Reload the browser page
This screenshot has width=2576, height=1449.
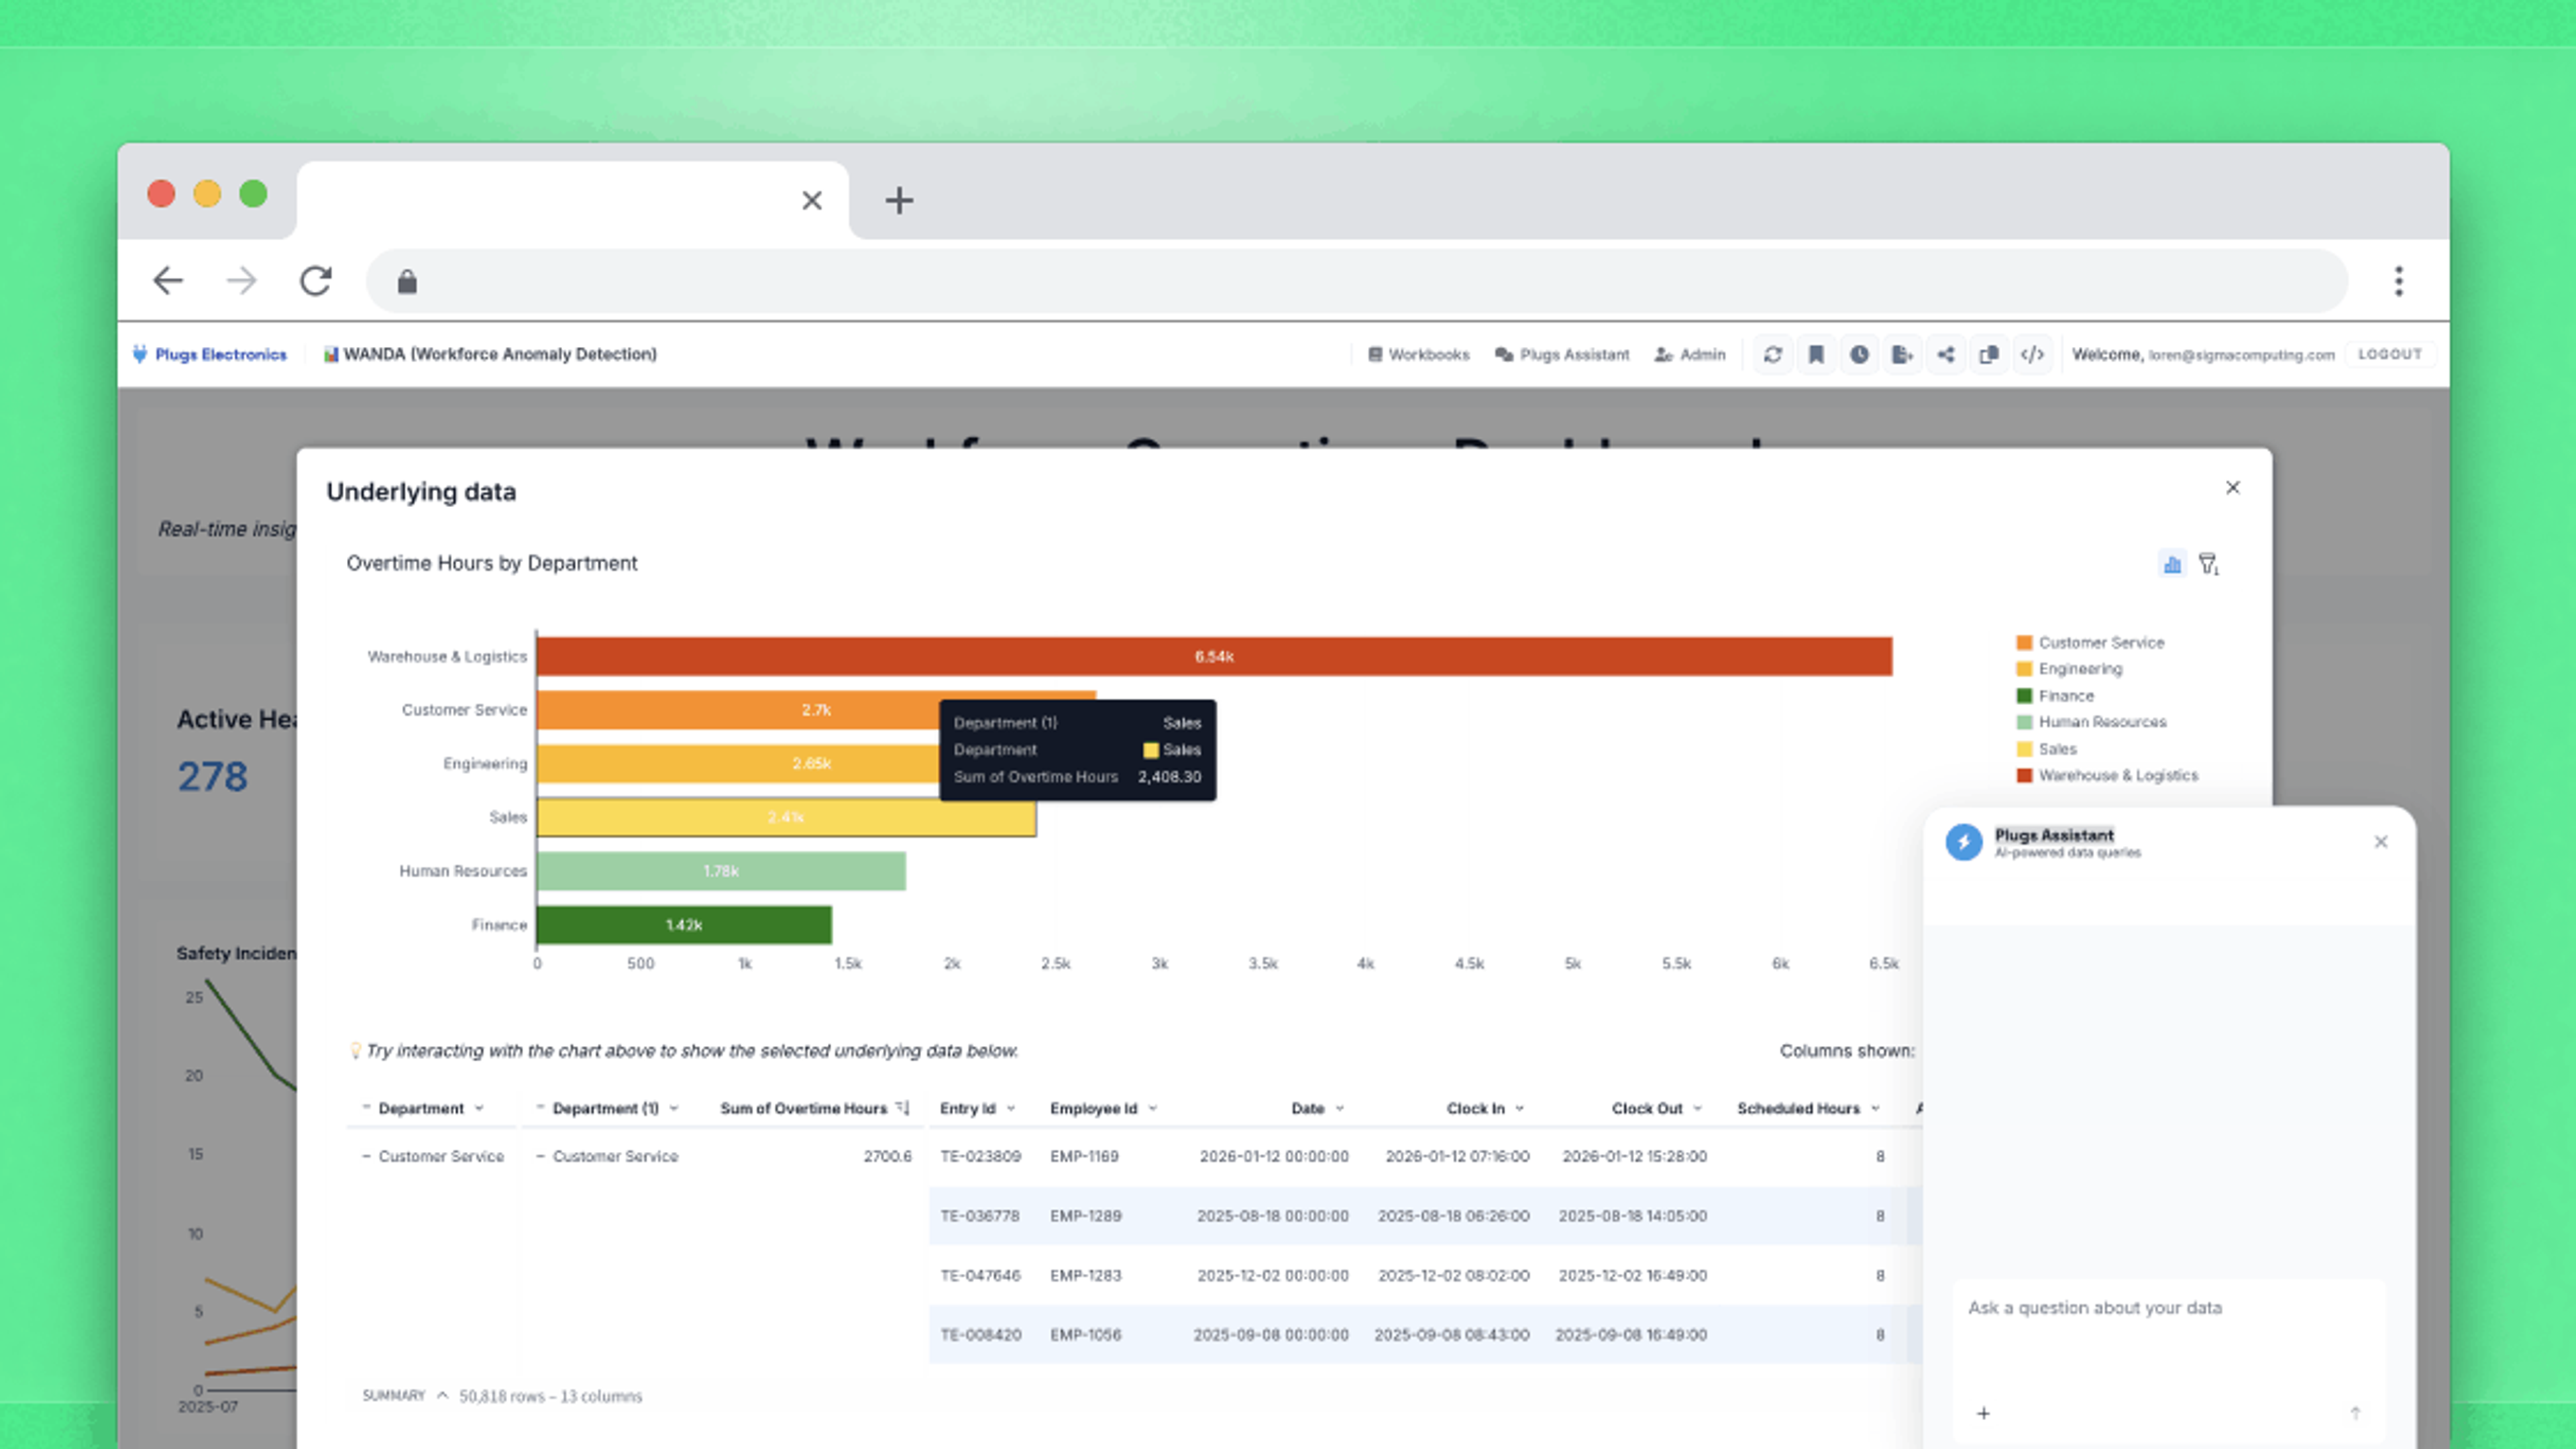(x=316, y=281)
